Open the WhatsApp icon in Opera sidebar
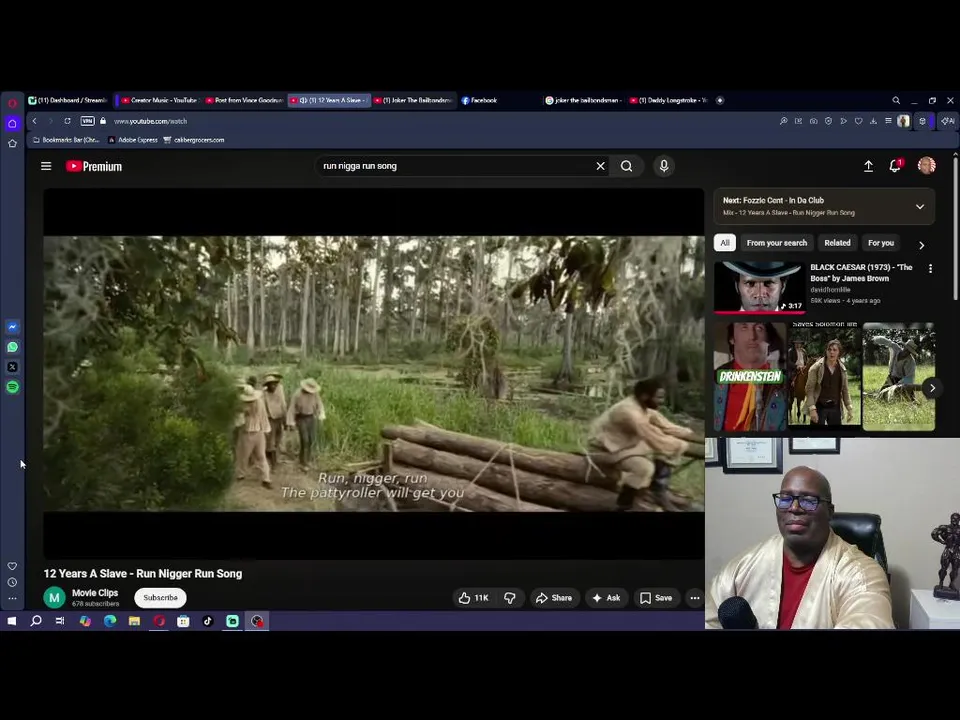This screenshot has height=720, width=960. click(12, 347)
